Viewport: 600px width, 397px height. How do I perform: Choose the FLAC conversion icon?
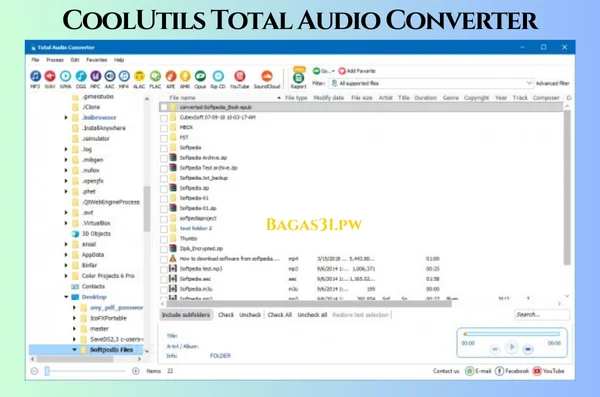(x=155, y=76)
